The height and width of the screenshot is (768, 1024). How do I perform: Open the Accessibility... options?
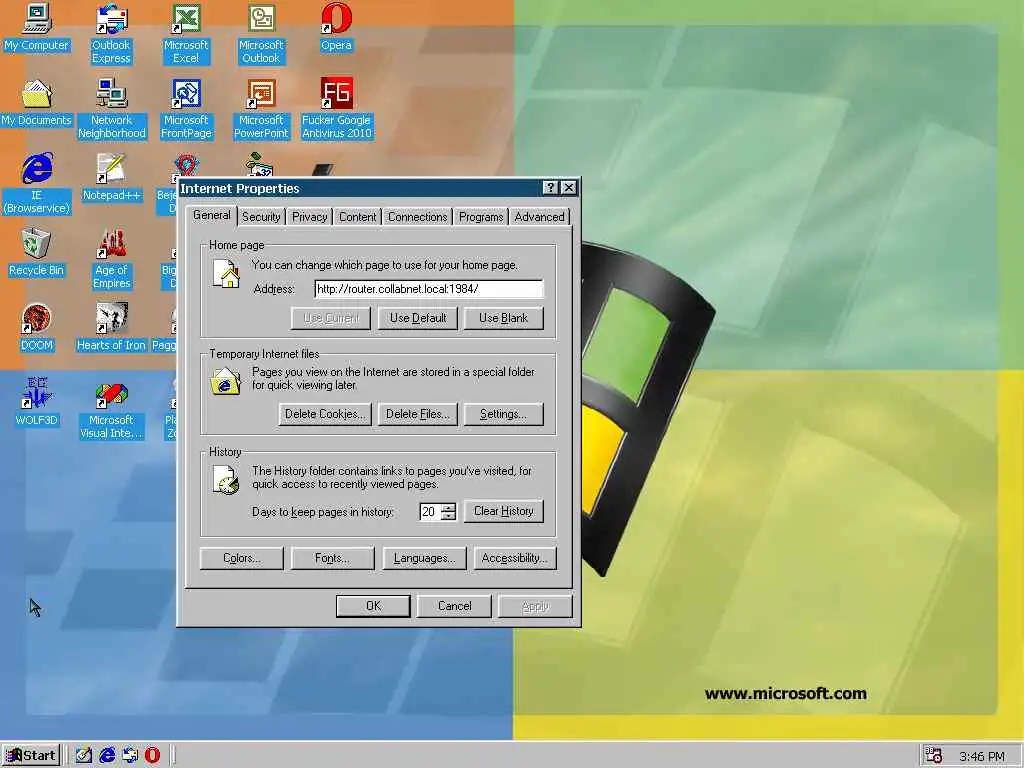tap(515, 558)
